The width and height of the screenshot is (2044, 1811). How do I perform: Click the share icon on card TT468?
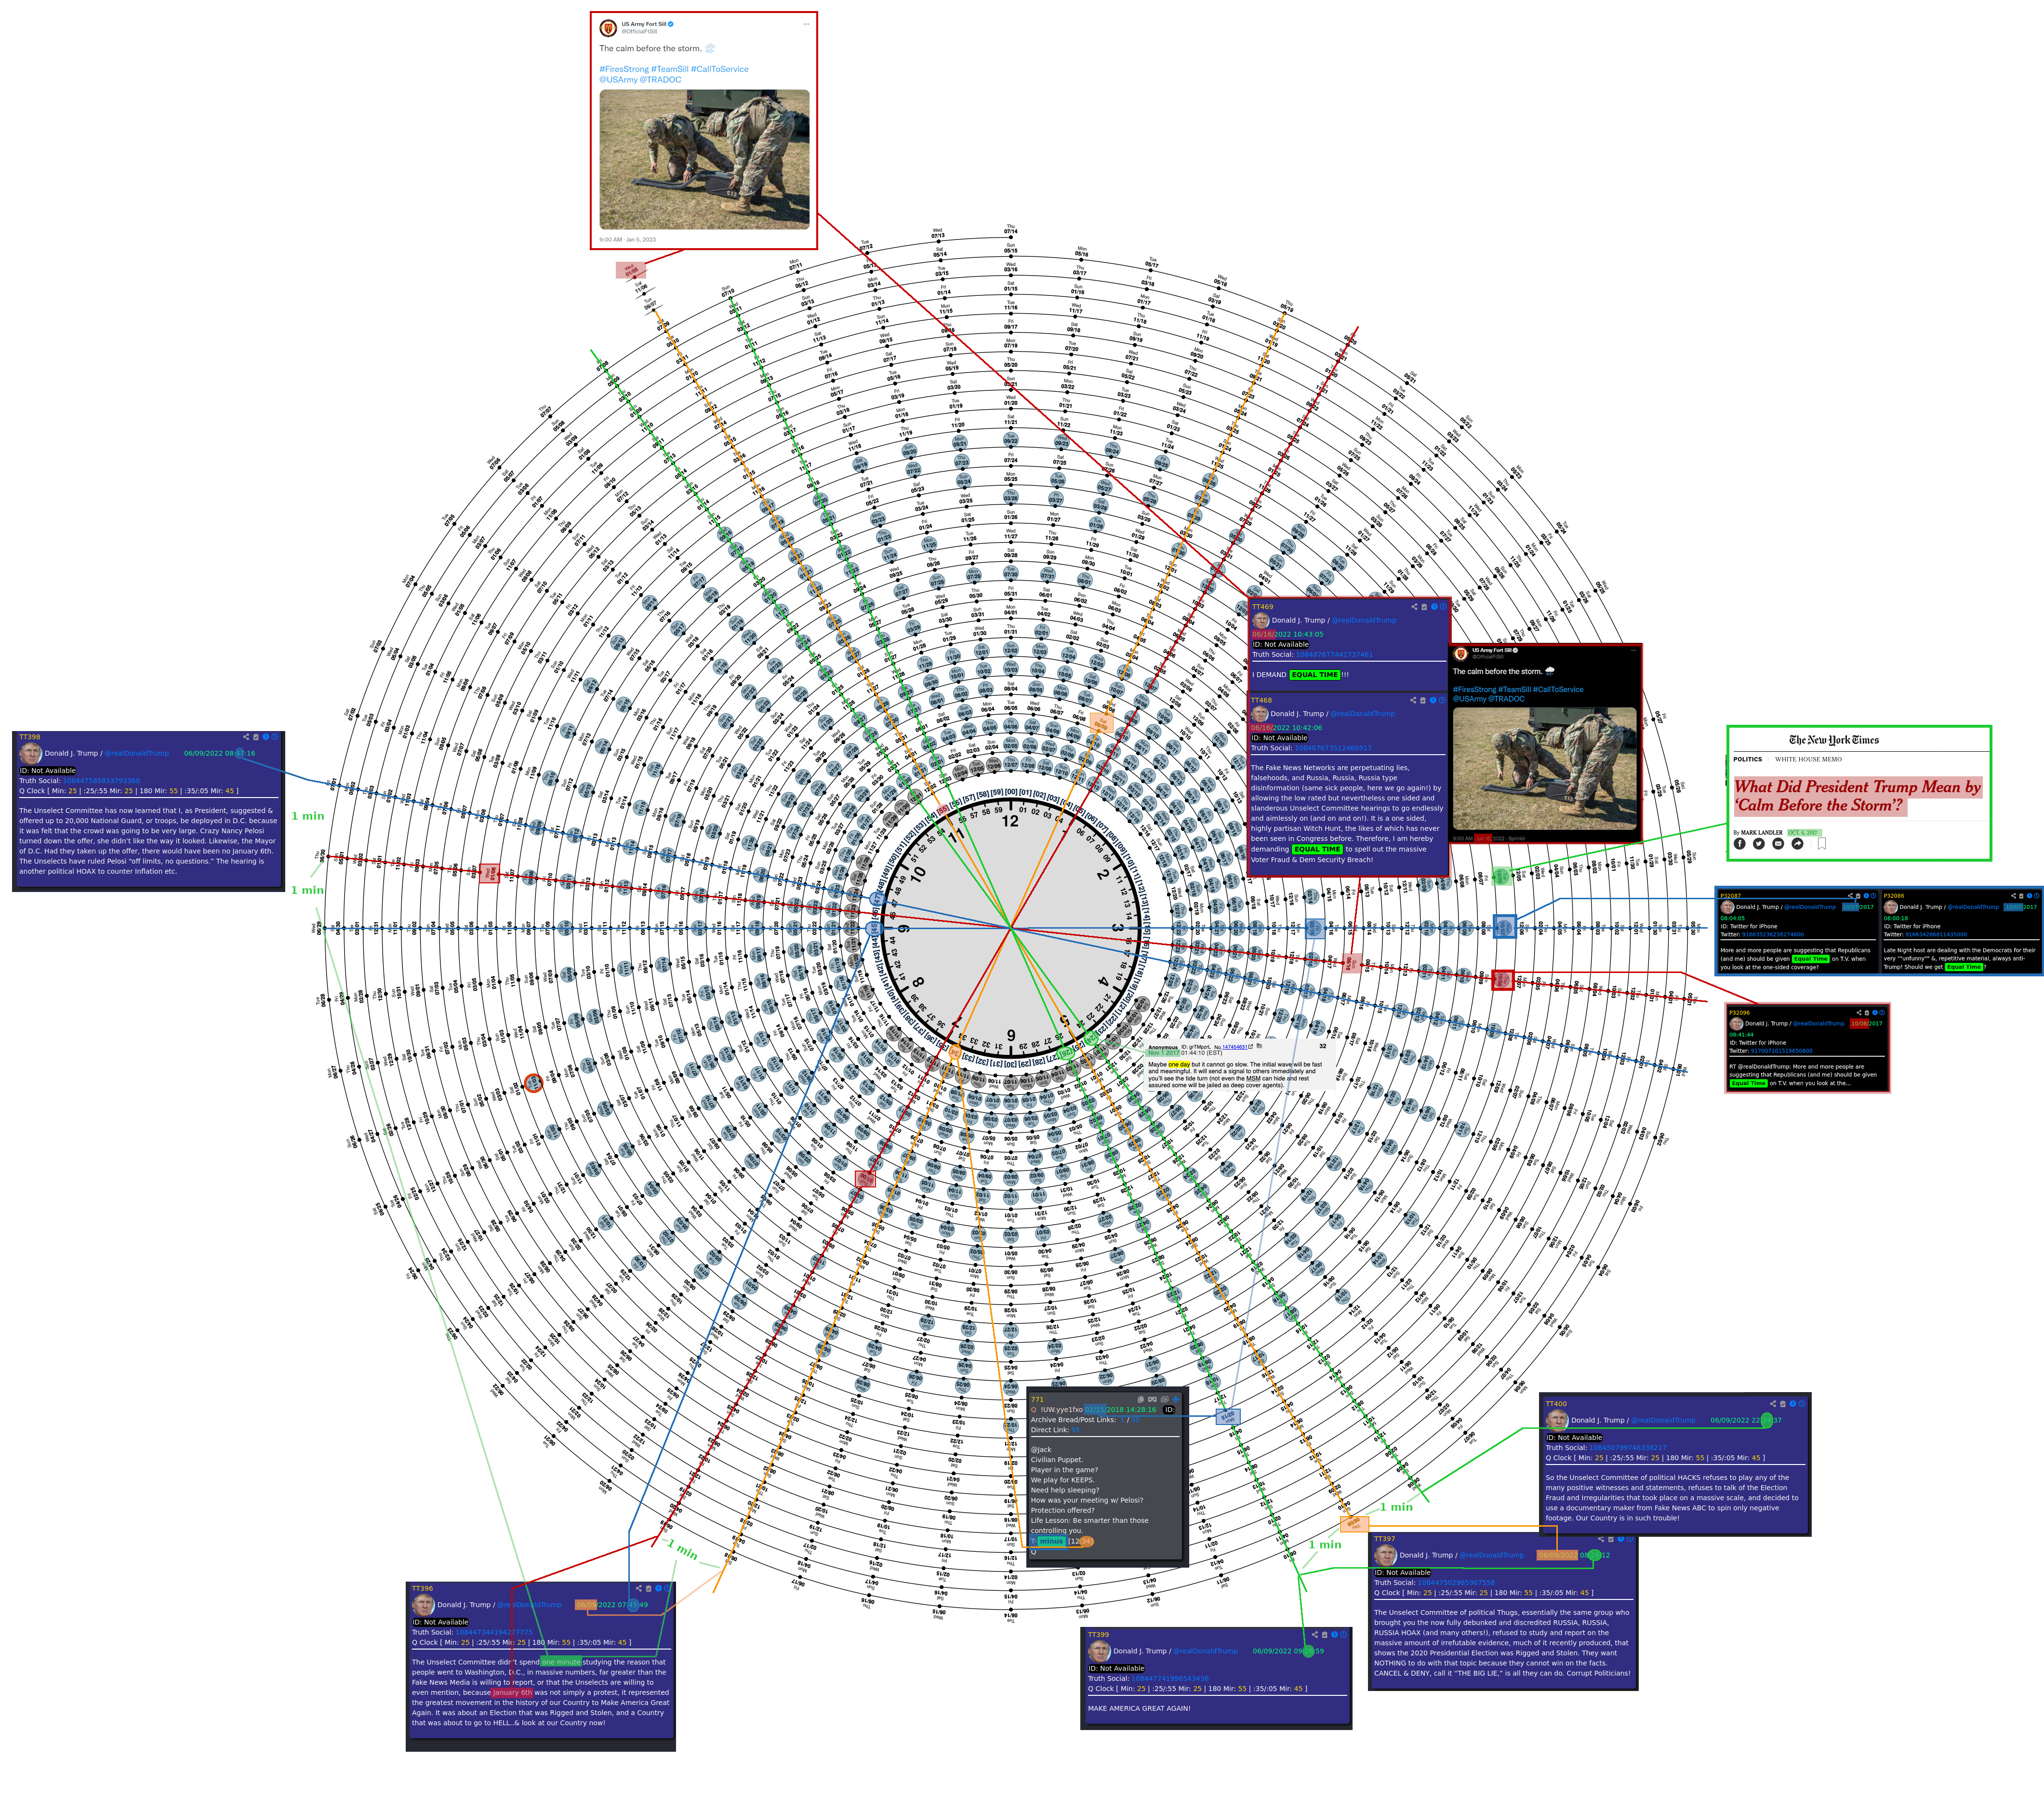(1413, 700)
